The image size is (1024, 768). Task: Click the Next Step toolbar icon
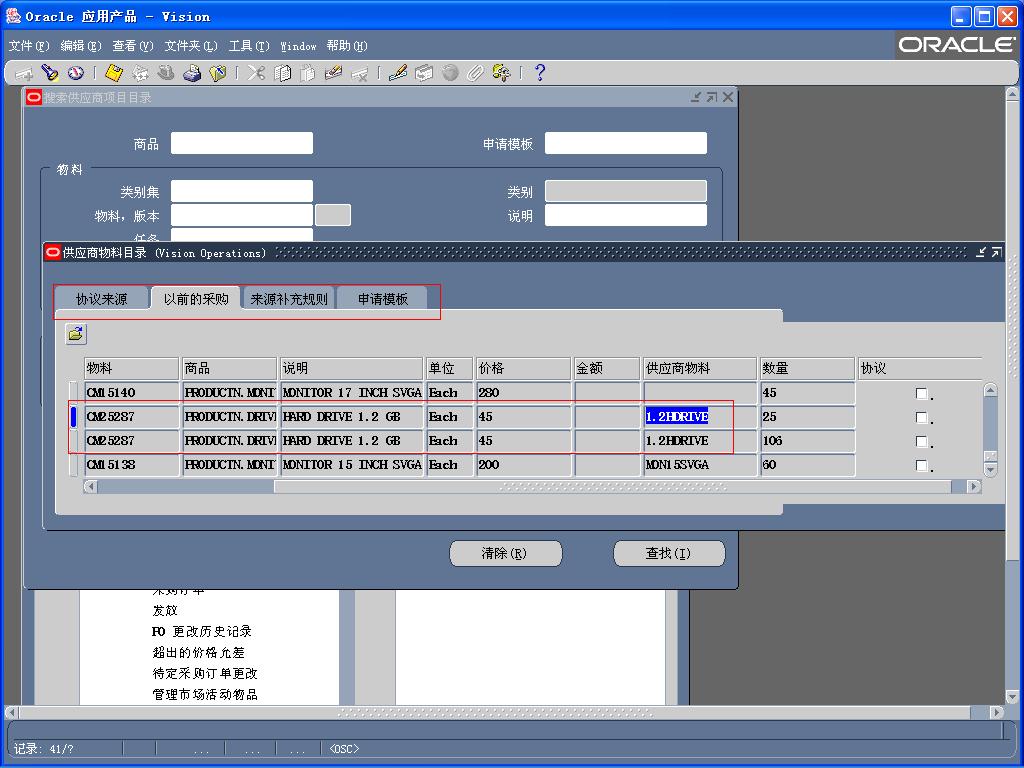click(x=140, y=73)
